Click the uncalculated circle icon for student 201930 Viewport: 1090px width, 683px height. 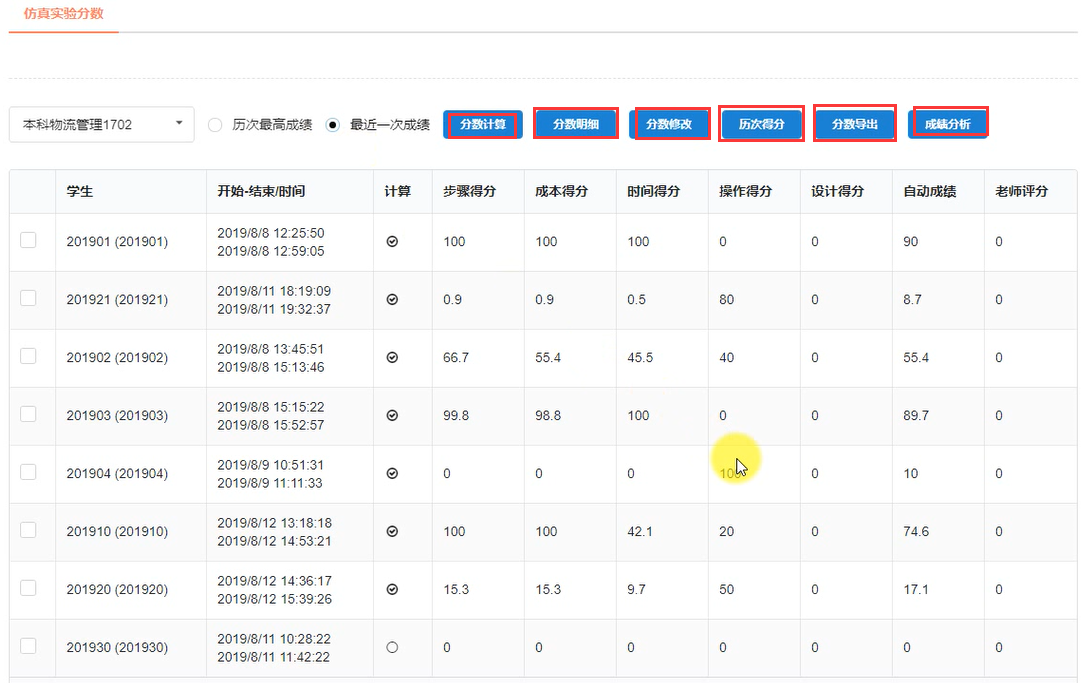click(392, 647)
